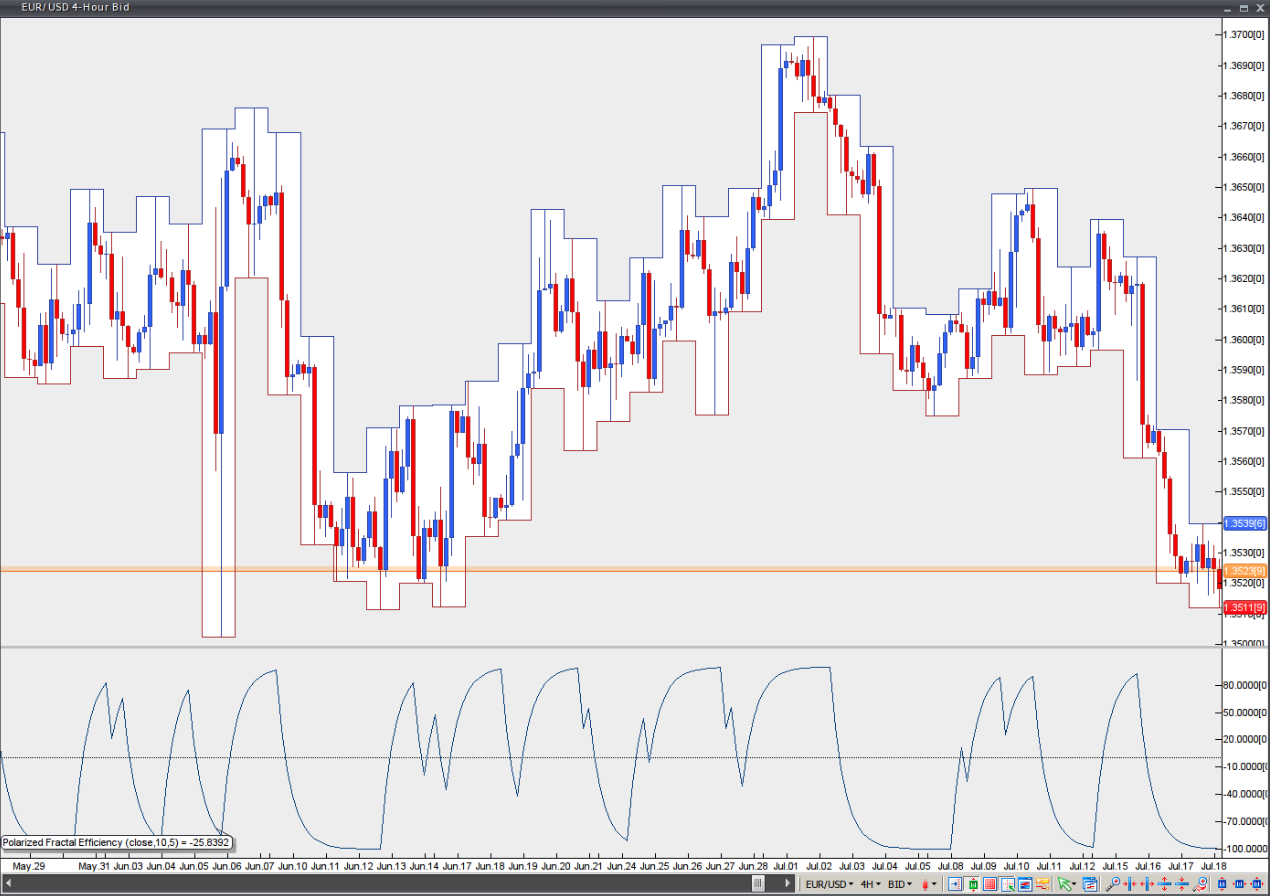1270x896 pixels.
Task: Toggle the red grid square icon
Action: pyautogui.click(x=990, y=884)
